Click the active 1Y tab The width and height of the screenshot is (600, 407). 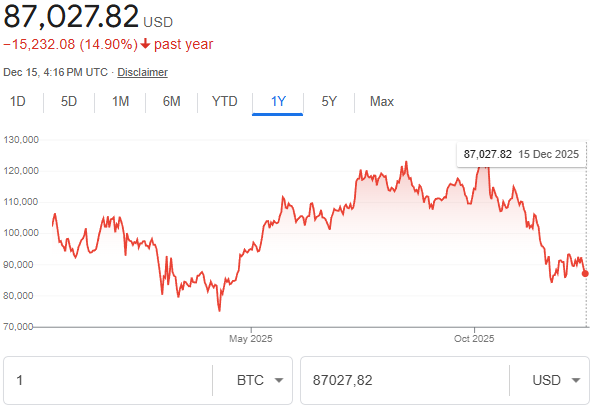[x=278, y=101]
